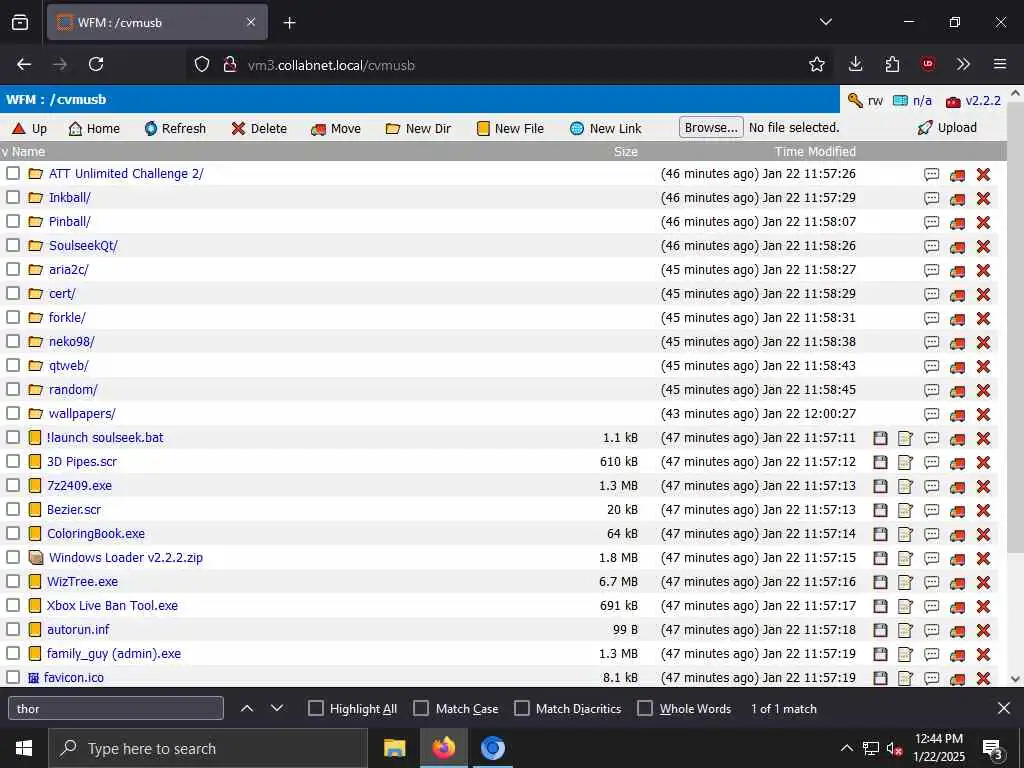
Task: Click save icon for 3D Pipes.scr
Action: tap(880, 462)
